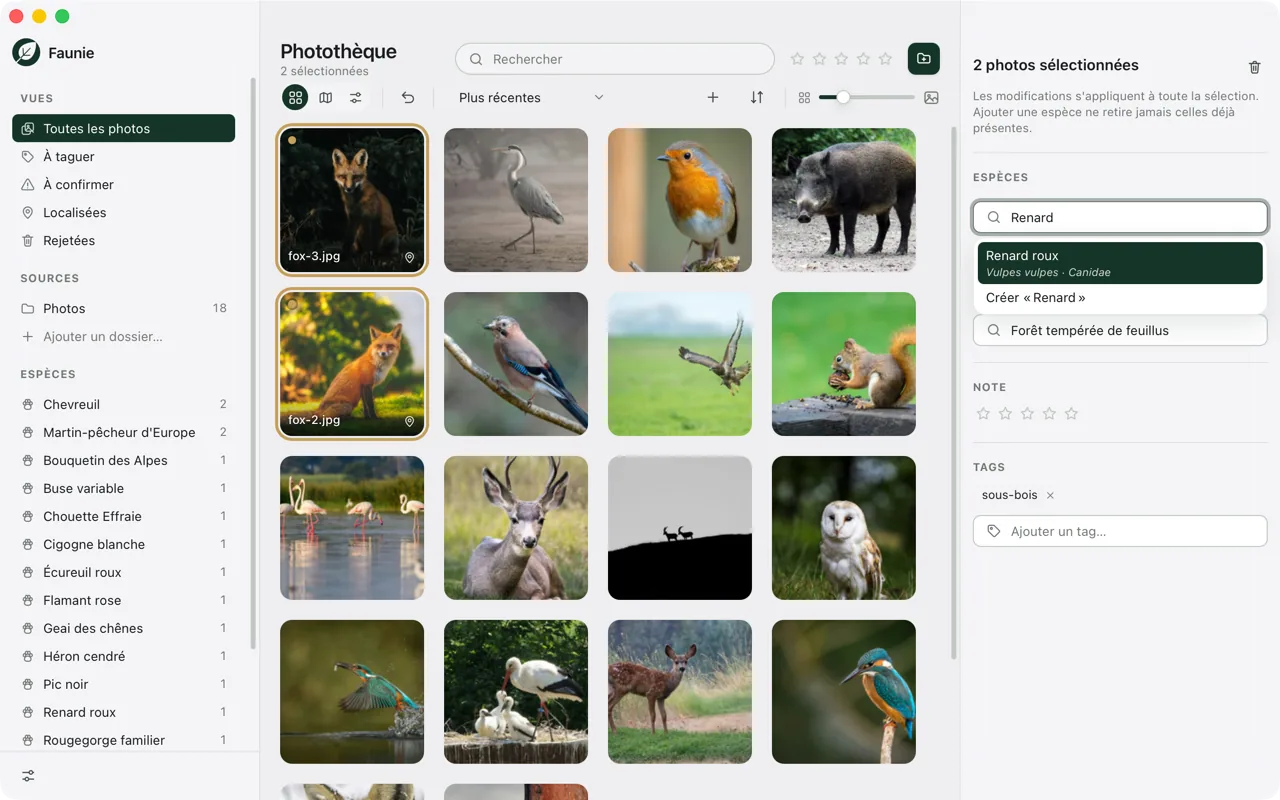Viewport: 1280px width, 800px height.
Task: Set the header rating filter to one star
Action: click(797, 59)
